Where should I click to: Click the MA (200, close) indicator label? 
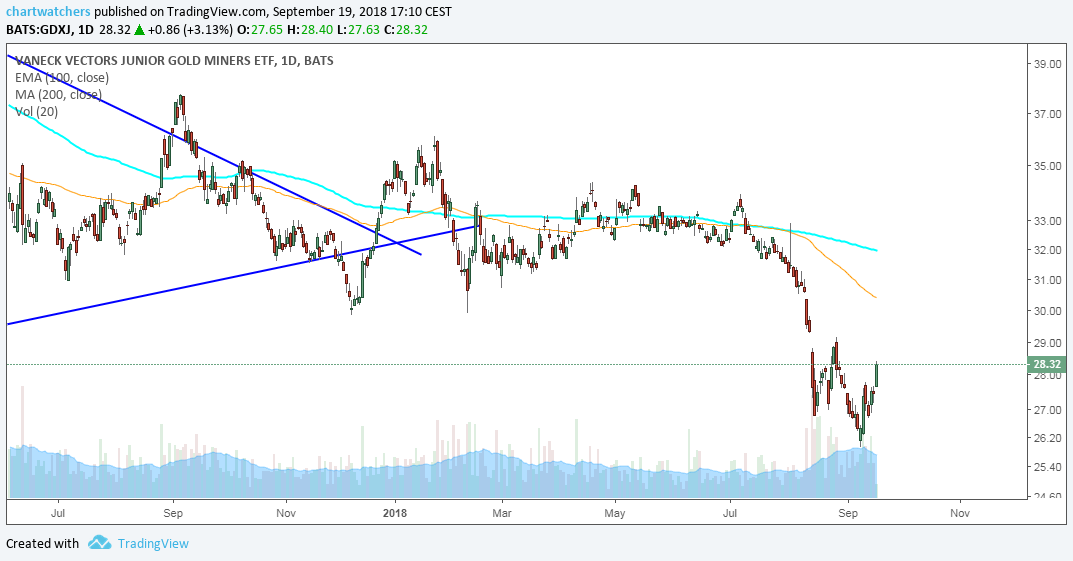[58, 94]
